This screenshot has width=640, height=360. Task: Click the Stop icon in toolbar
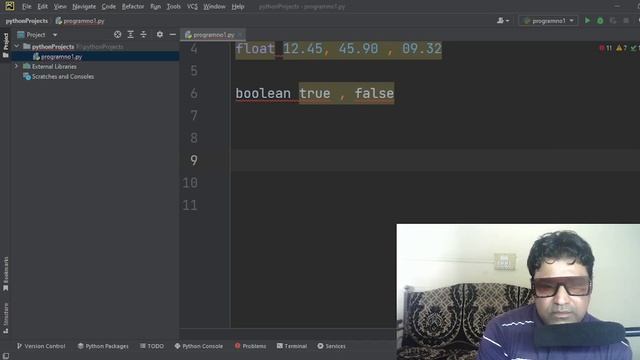click(626, 20)
